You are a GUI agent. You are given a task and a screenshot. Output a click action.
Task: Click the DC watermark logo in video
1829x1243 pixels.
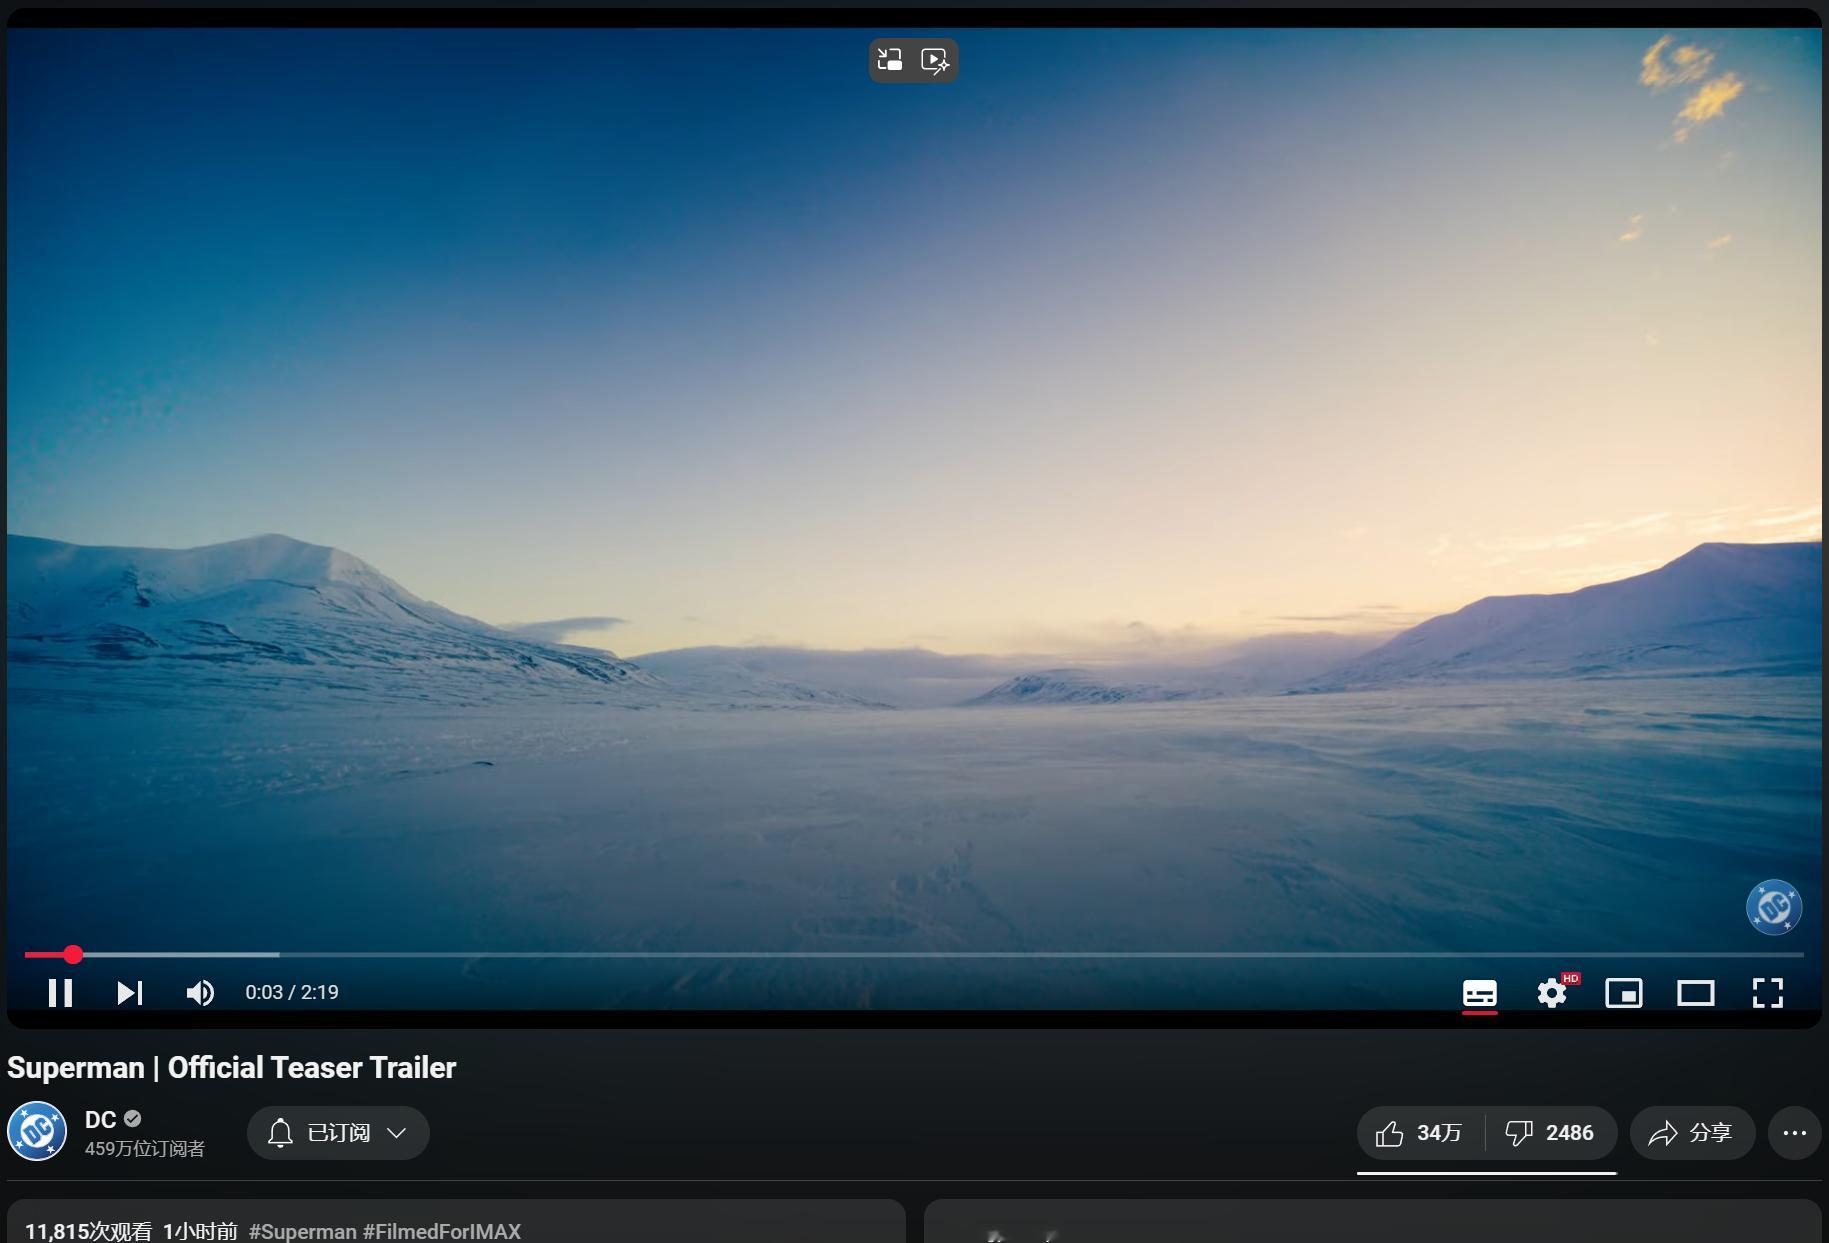1774,907
